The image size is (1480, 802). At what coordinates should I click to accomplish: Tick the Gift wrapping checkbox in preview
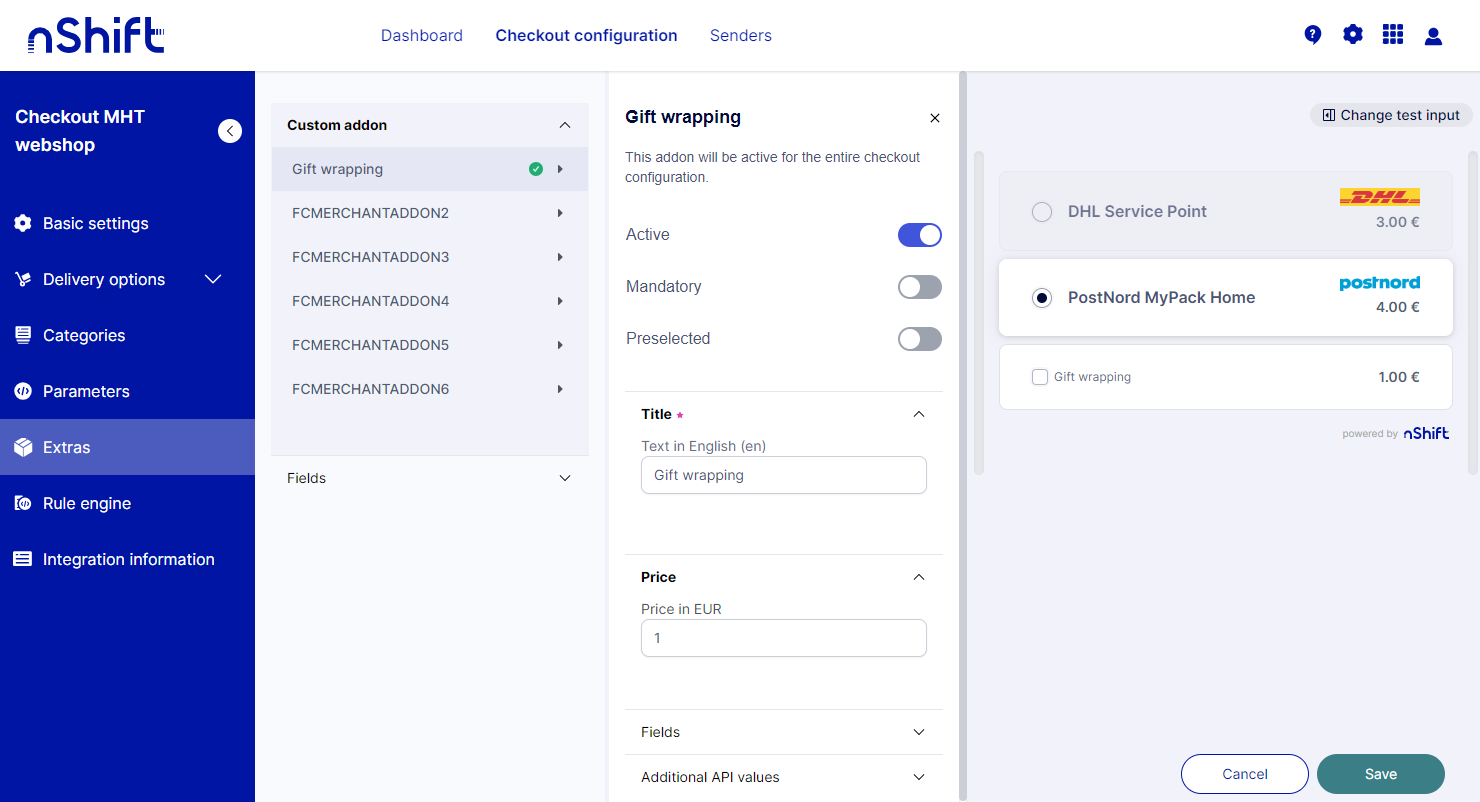click(1040, 377)
